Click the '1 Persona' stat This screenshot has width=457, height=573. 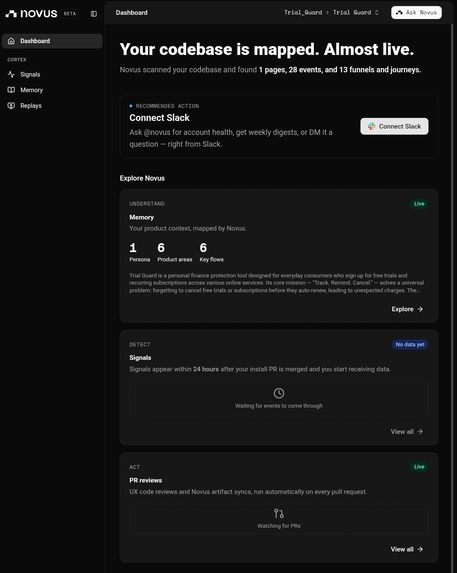click(140, 252)
